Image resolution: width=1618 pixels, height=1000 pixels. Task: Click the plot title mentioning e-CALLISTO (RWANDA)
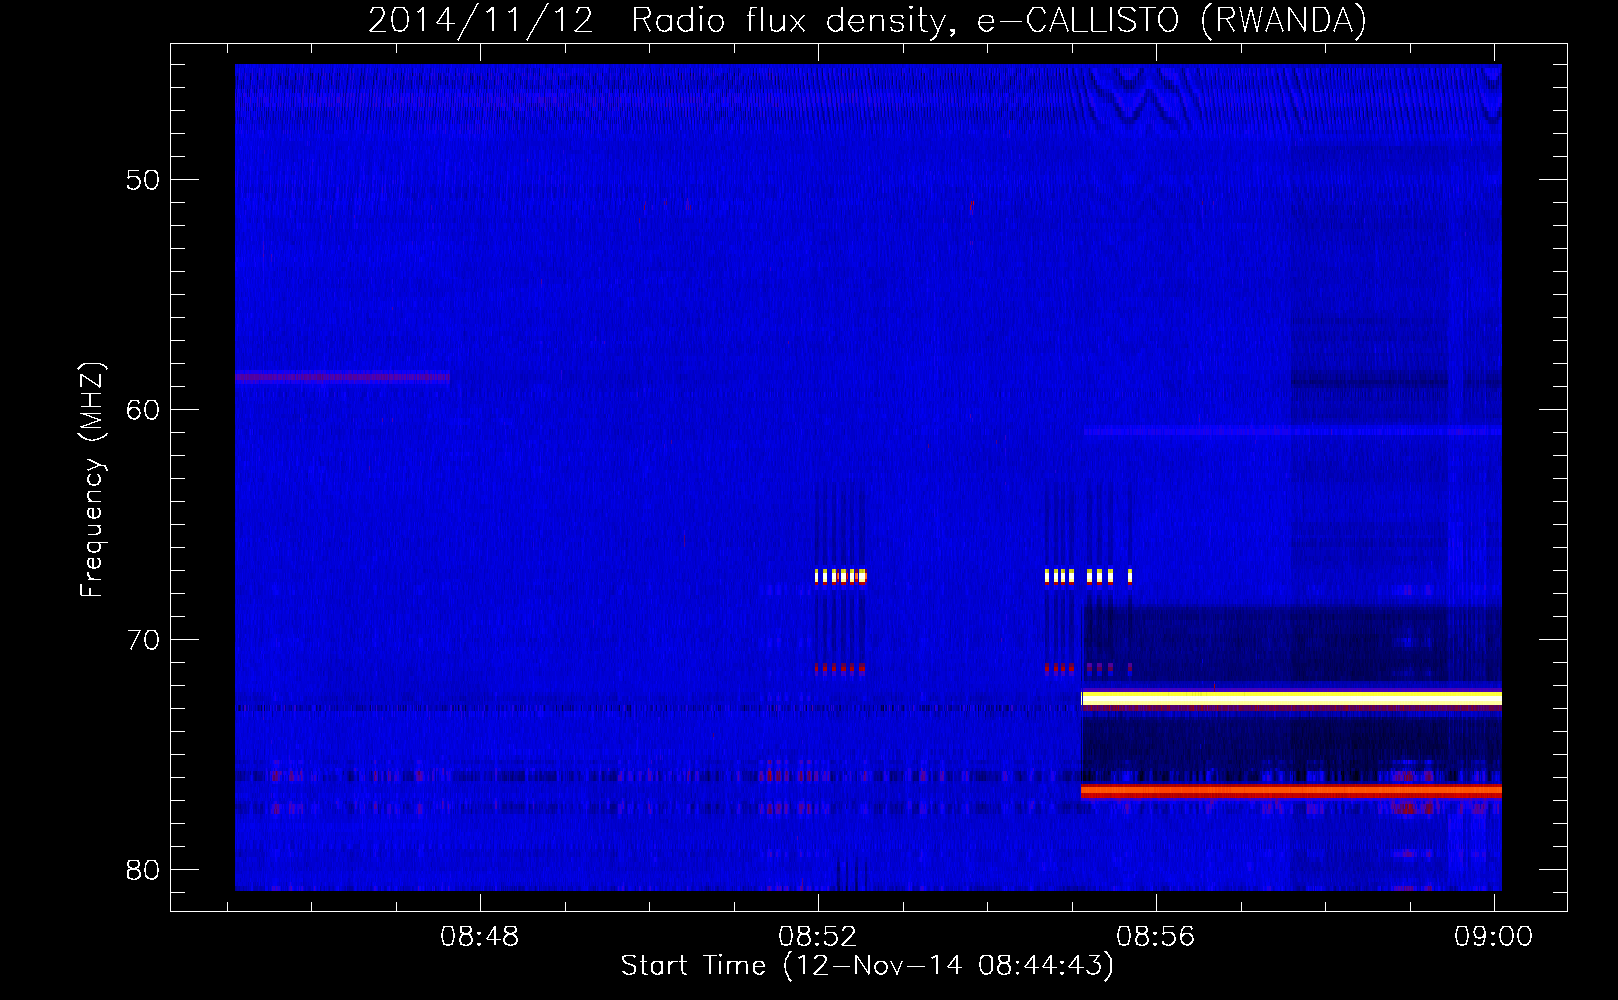click(867, 20)
